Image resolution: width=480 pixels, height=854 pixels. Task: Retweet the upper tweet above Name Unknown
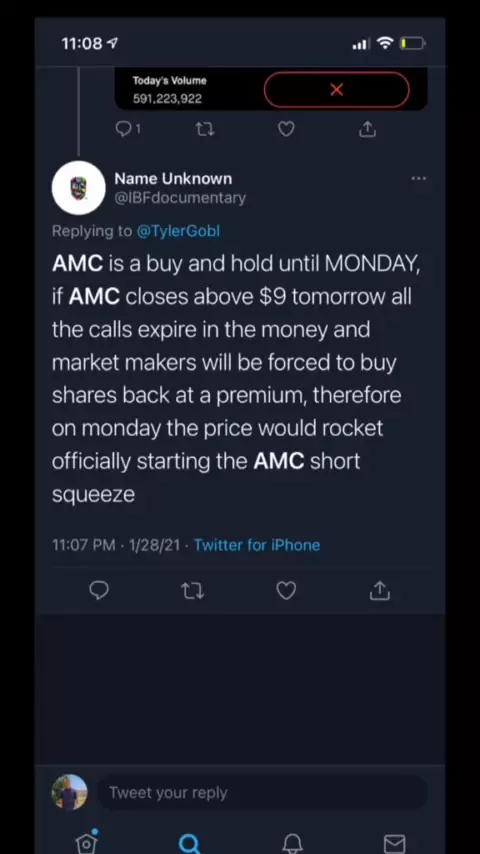click(x=205, y=129)
